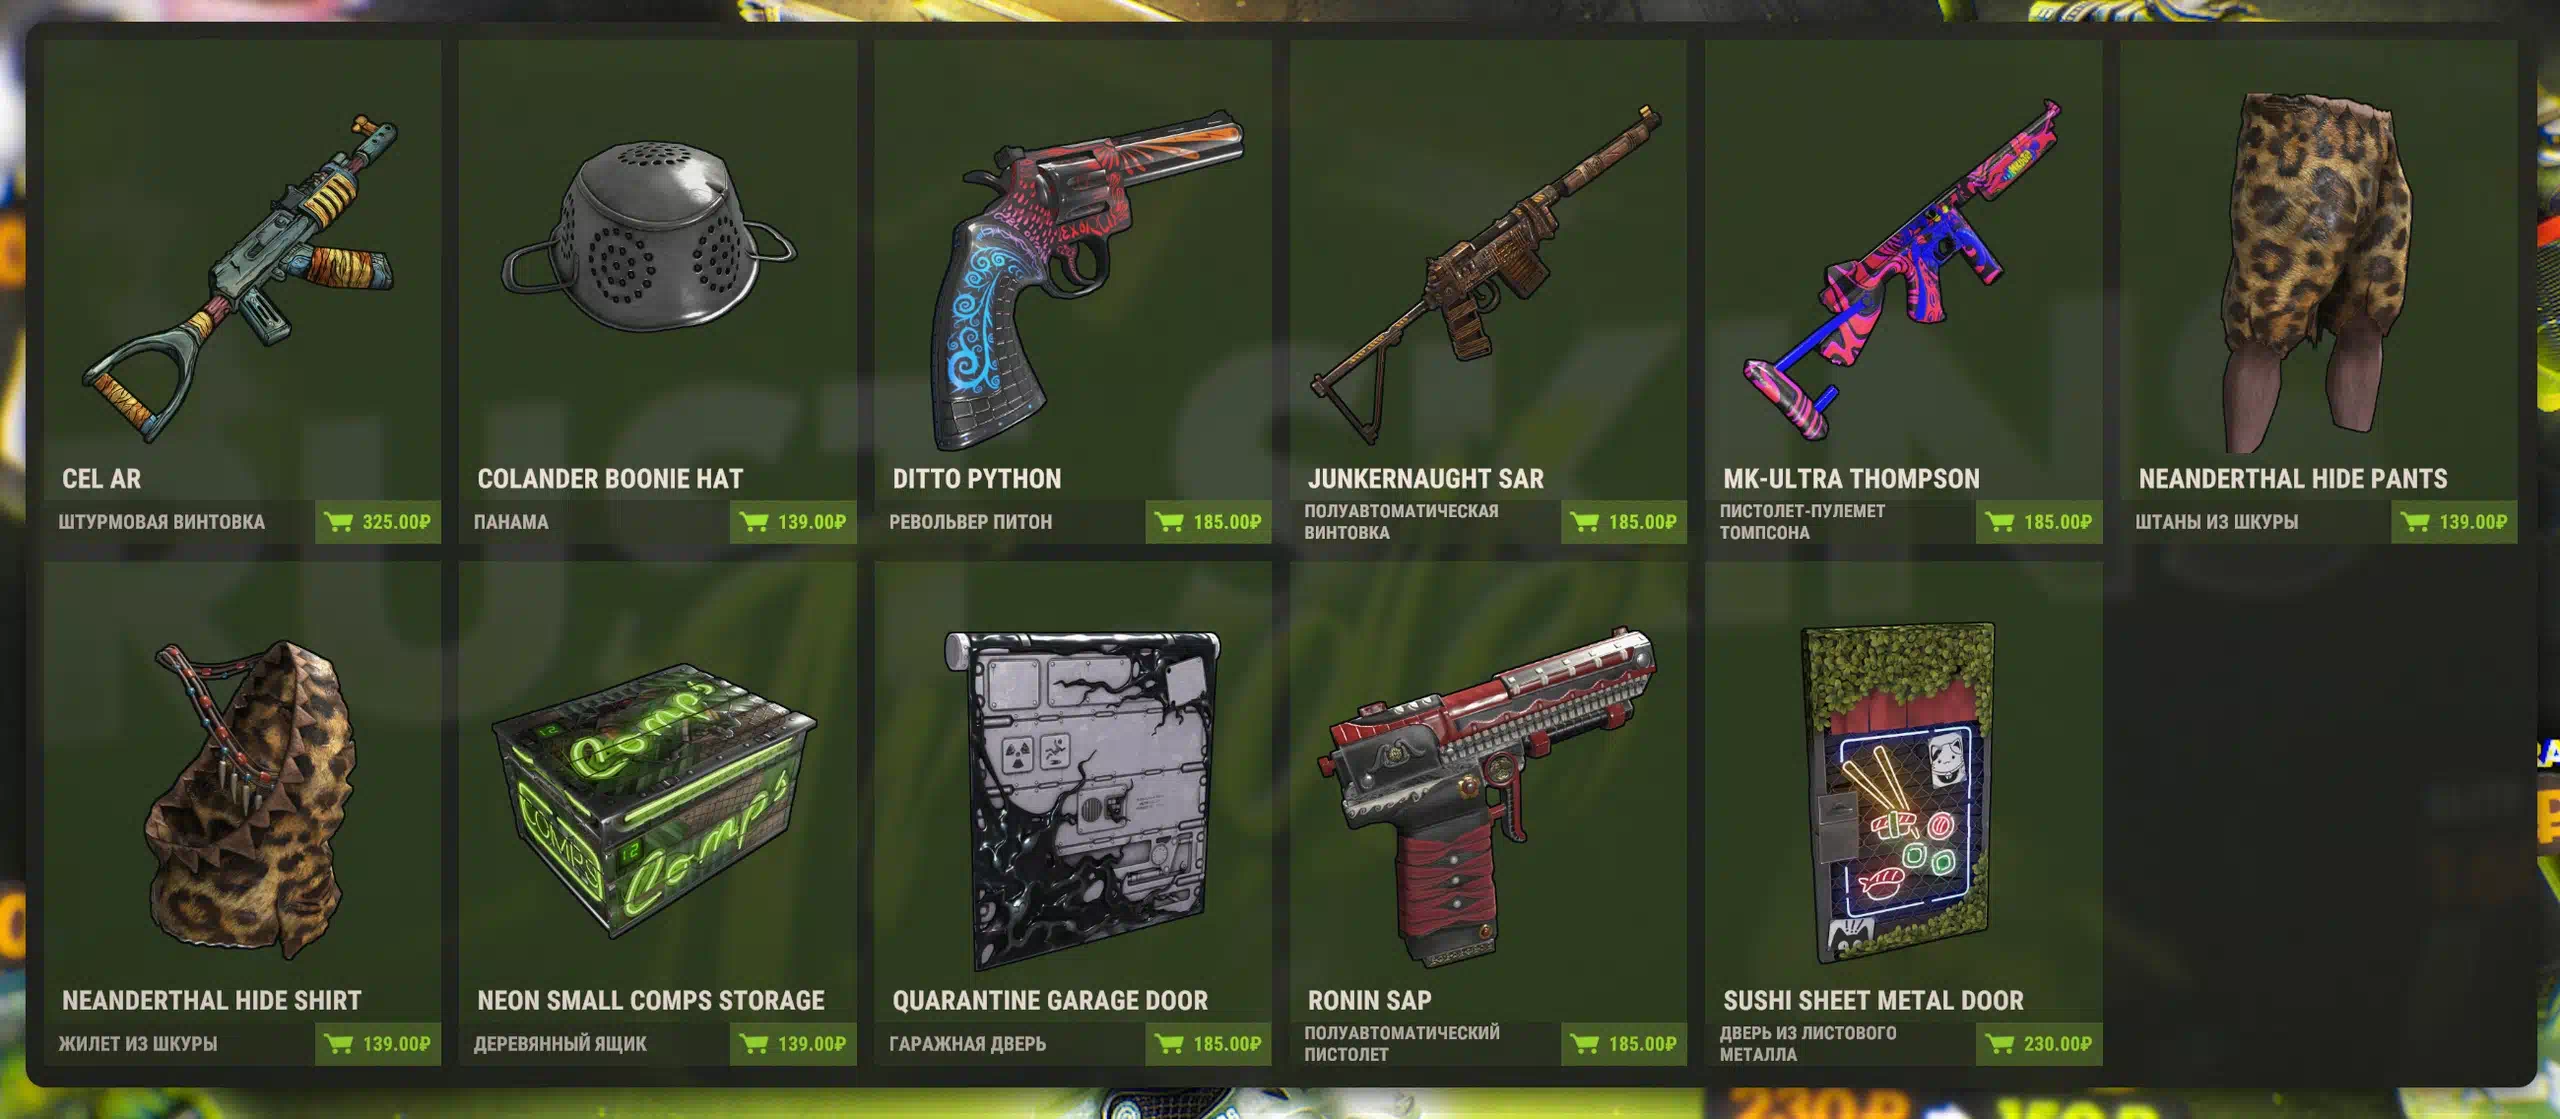Click cart icon for Neanderthal Hide Pants
The height and width of the screenshot is (1119, 2560).
pyautogui.click(x=2415, y=522)
